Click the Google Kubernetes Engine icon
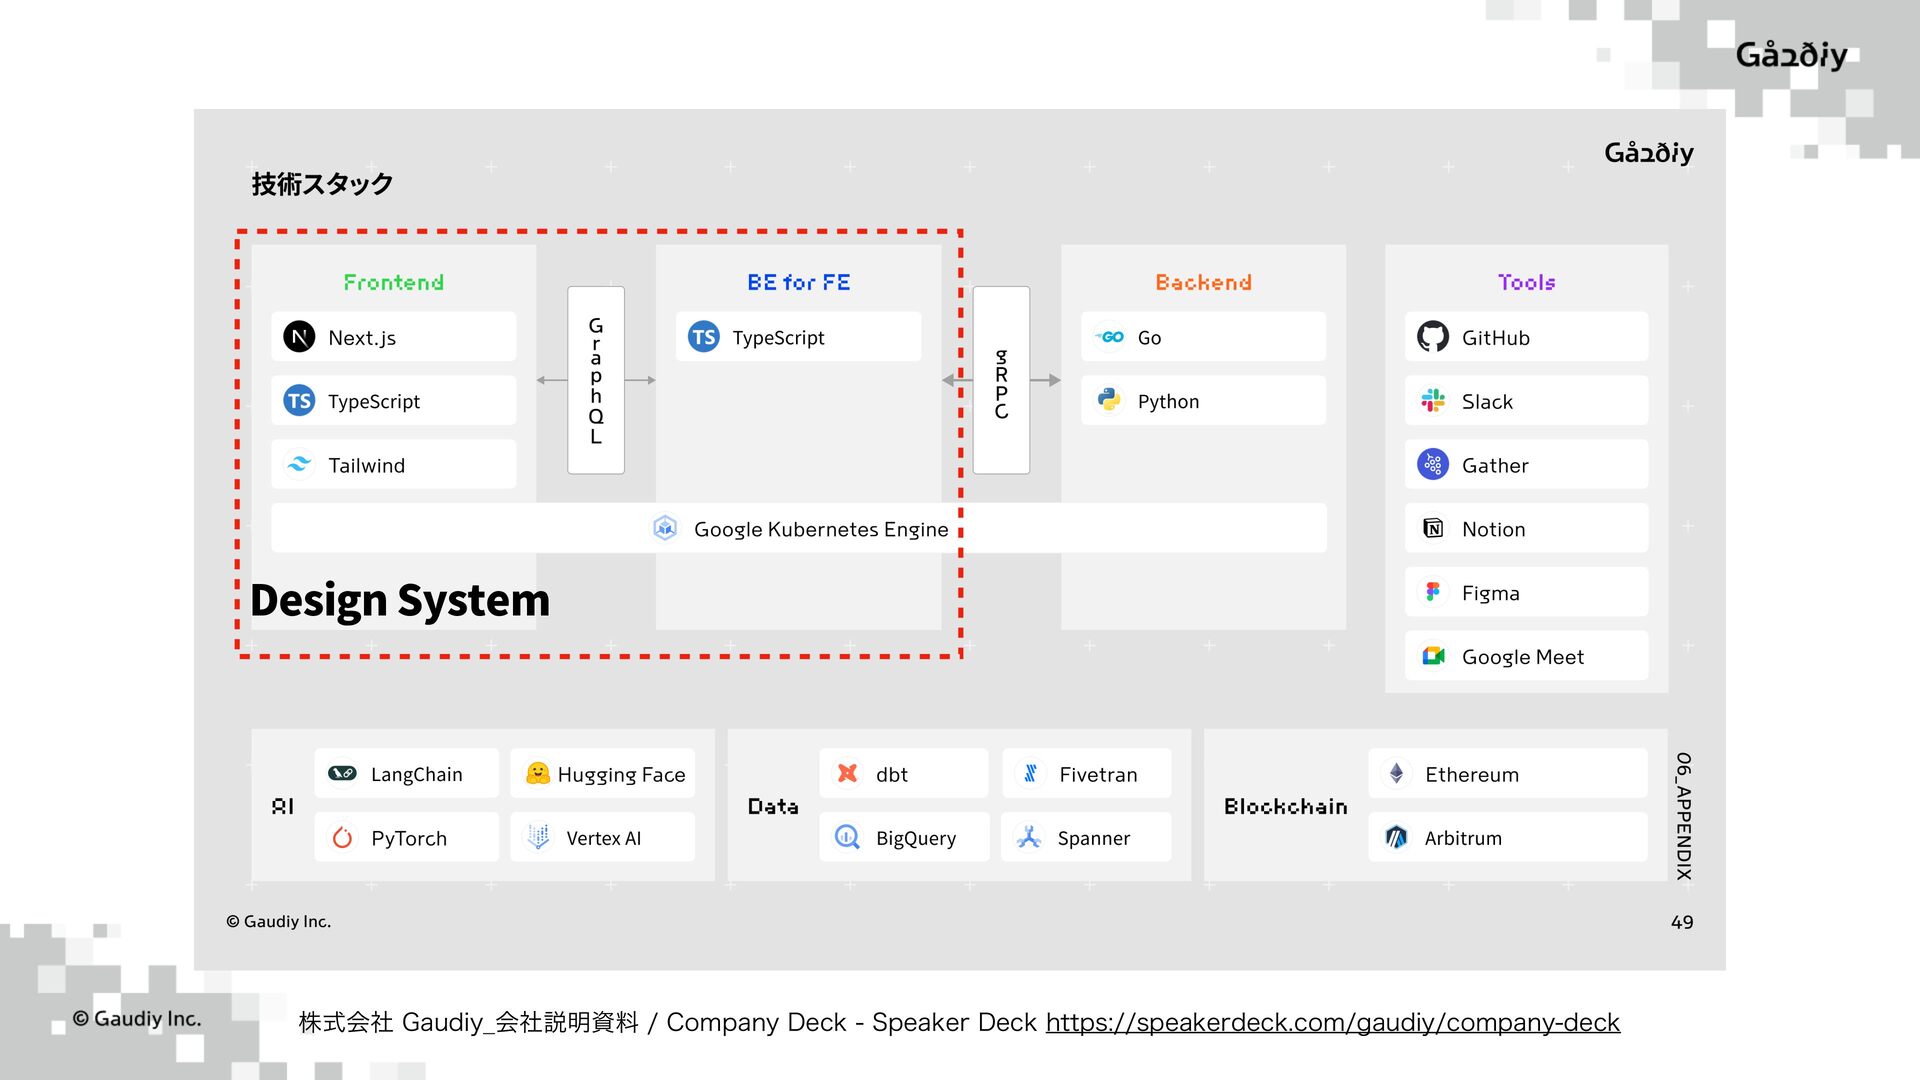The width and height of the screenshot is (1920, 1080). pyautogui.click(x=665, y=528)
